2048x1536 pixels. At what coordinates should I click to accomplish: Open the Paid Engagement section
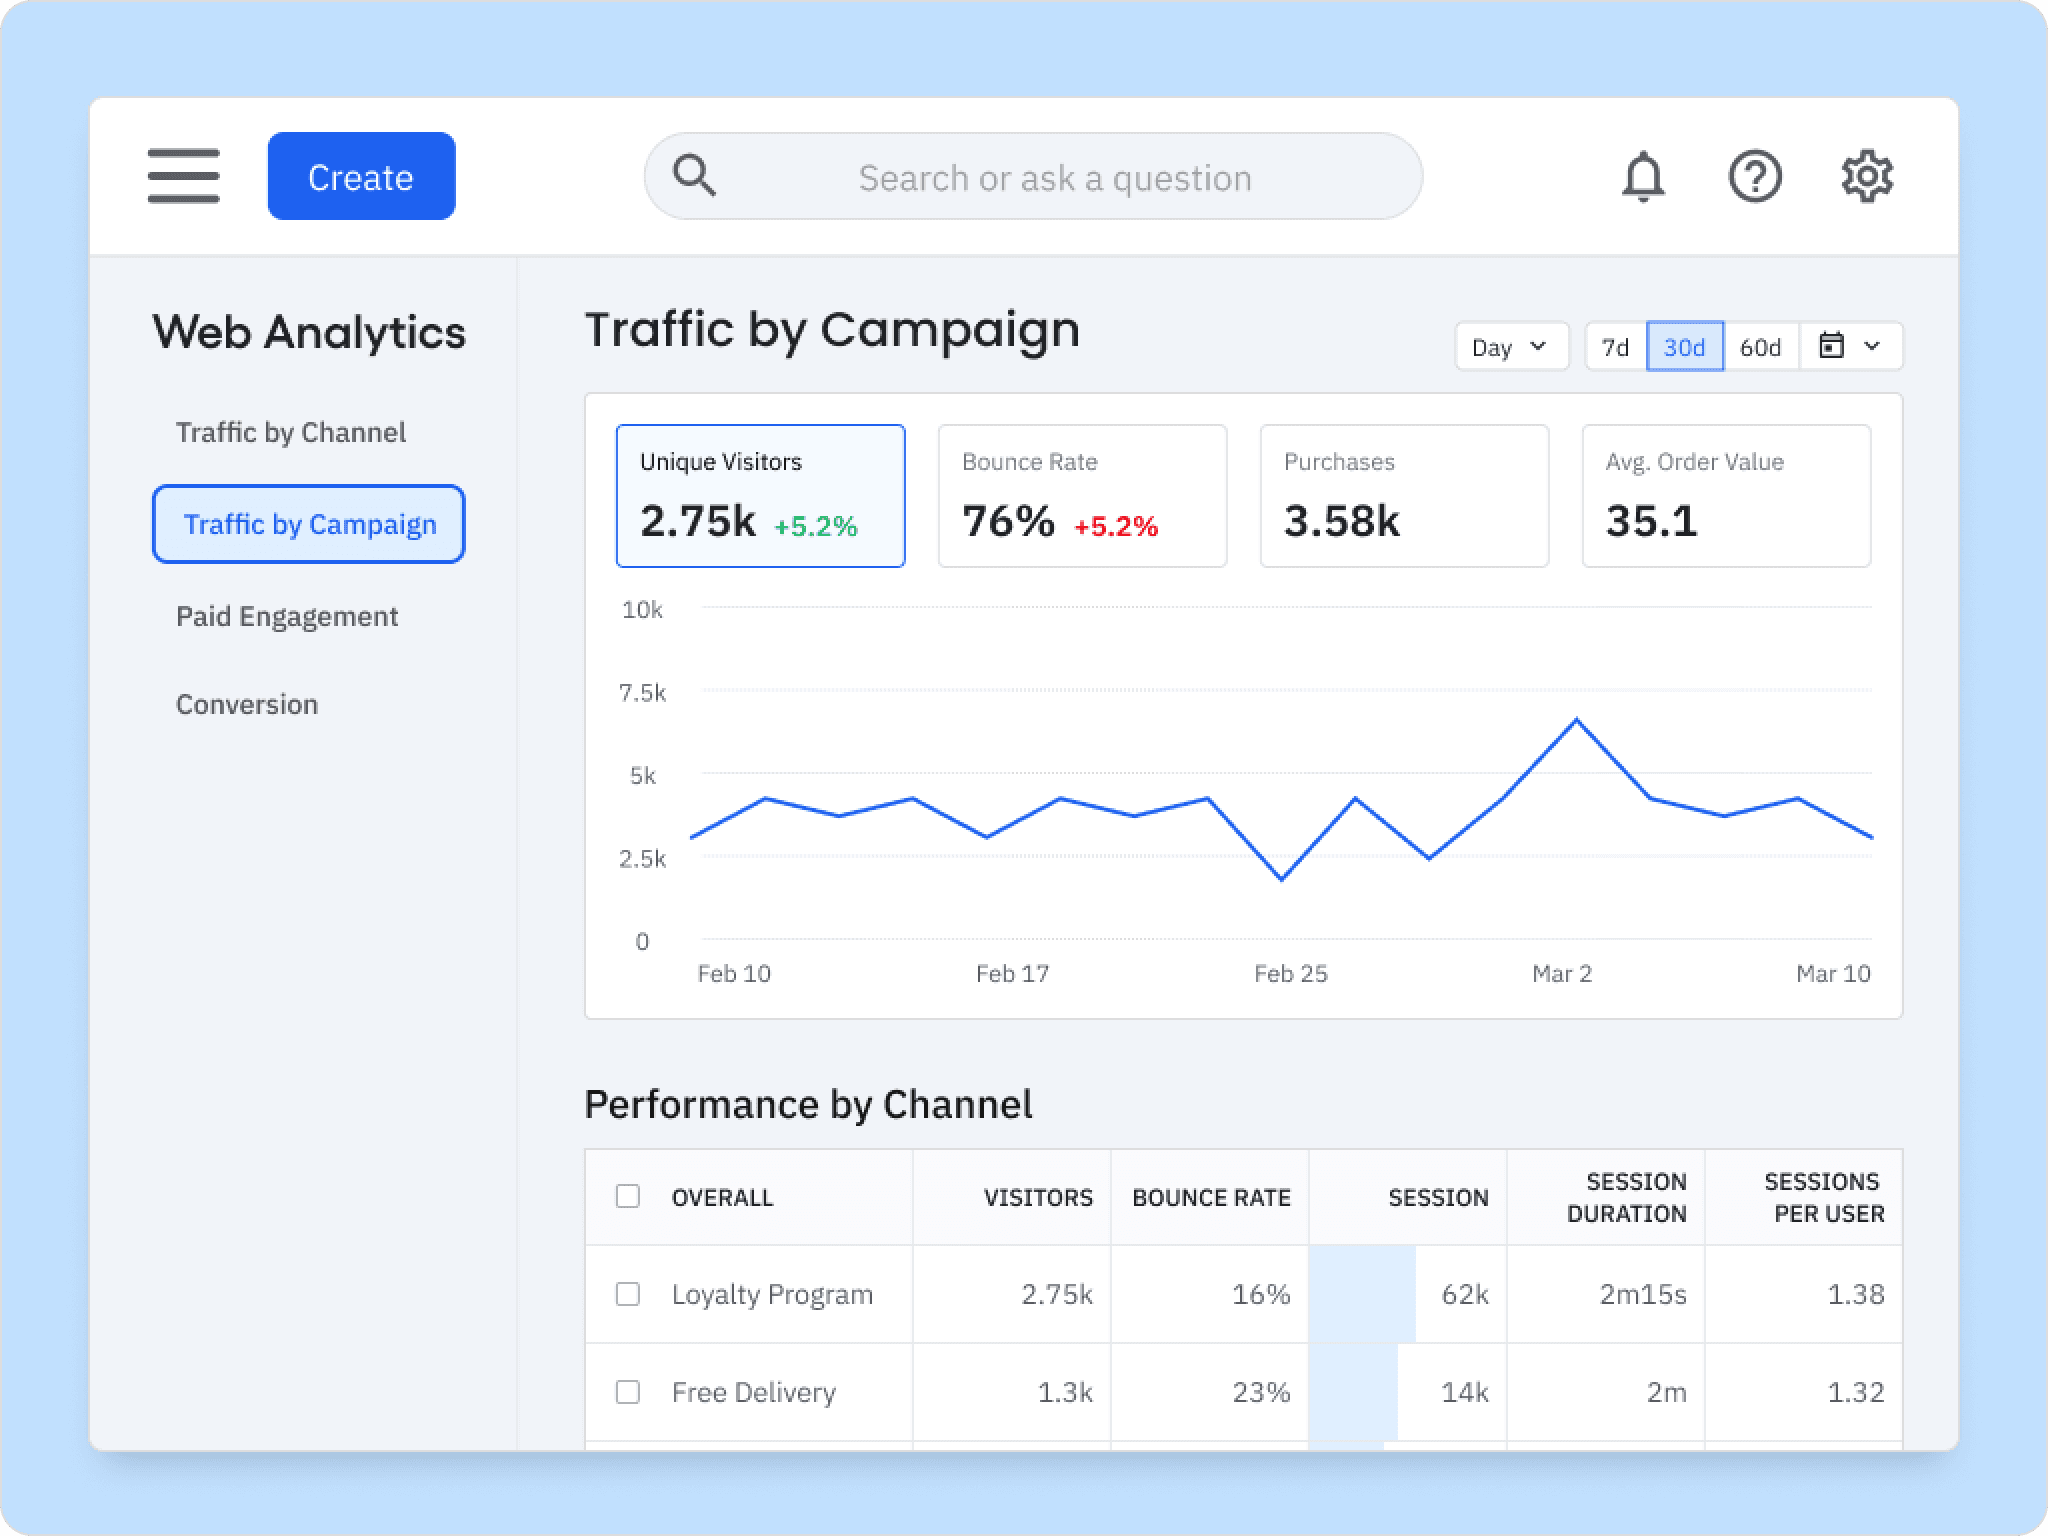287,616
